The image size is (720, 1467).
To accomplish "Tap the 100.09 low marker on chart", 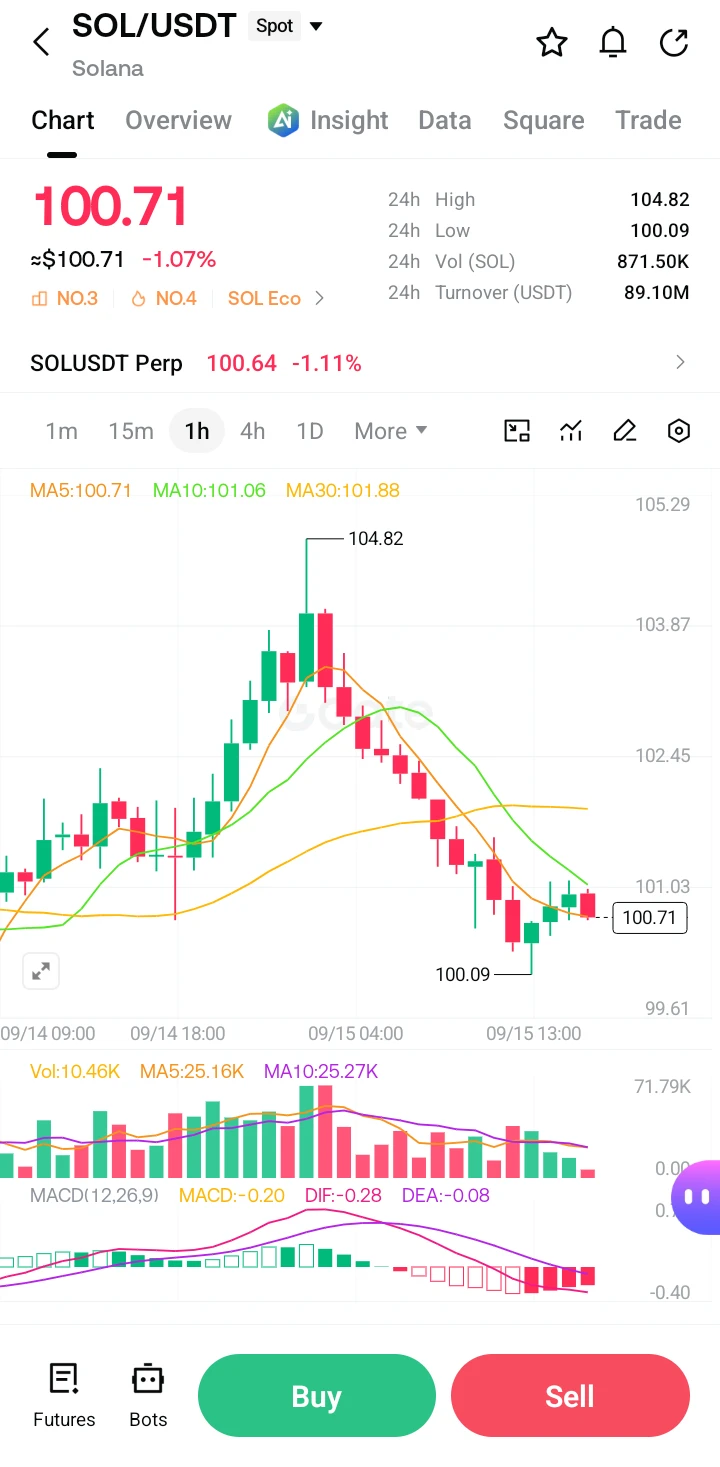I will click(463, 974).
